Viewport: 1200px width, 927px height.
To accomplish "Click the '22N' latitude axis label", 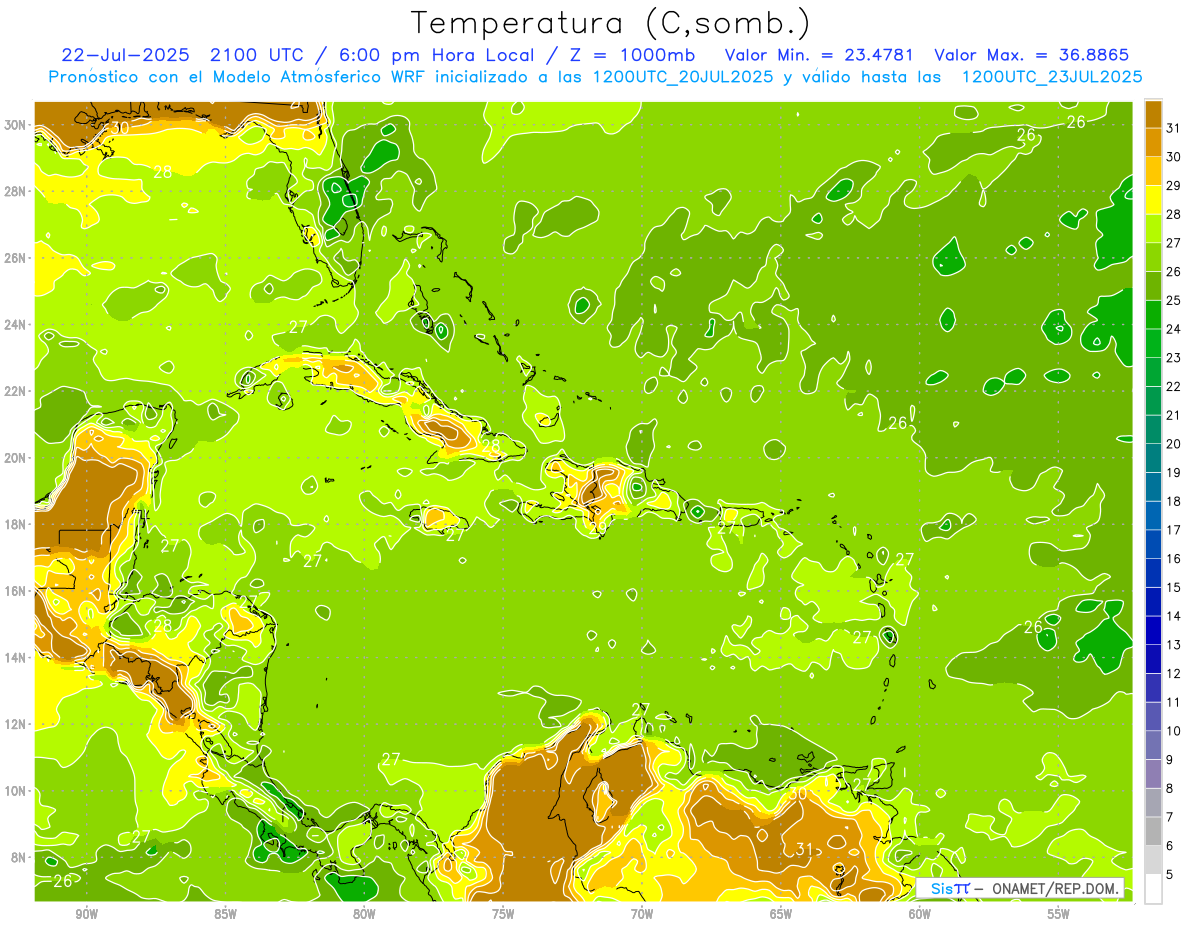I will tap(17, 391).
